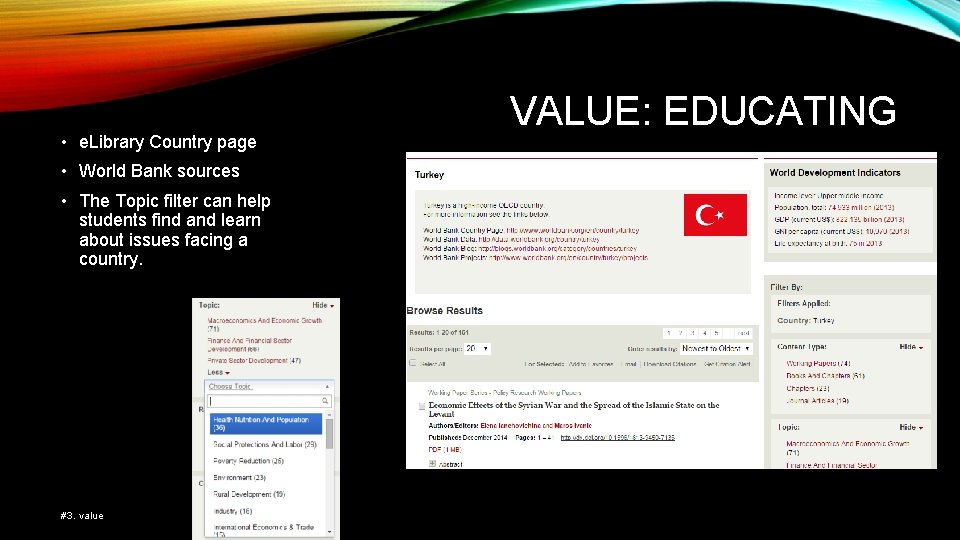Click the article DOI link
The width and height of the screenshot is (960, 540).
(x=618, y=438)
